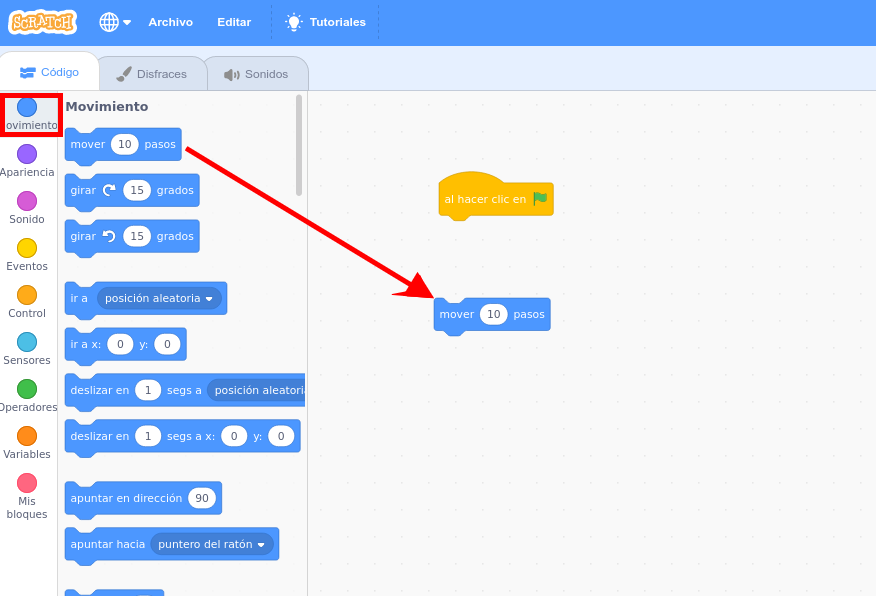Open the Operadores green category

click(27, 388)
